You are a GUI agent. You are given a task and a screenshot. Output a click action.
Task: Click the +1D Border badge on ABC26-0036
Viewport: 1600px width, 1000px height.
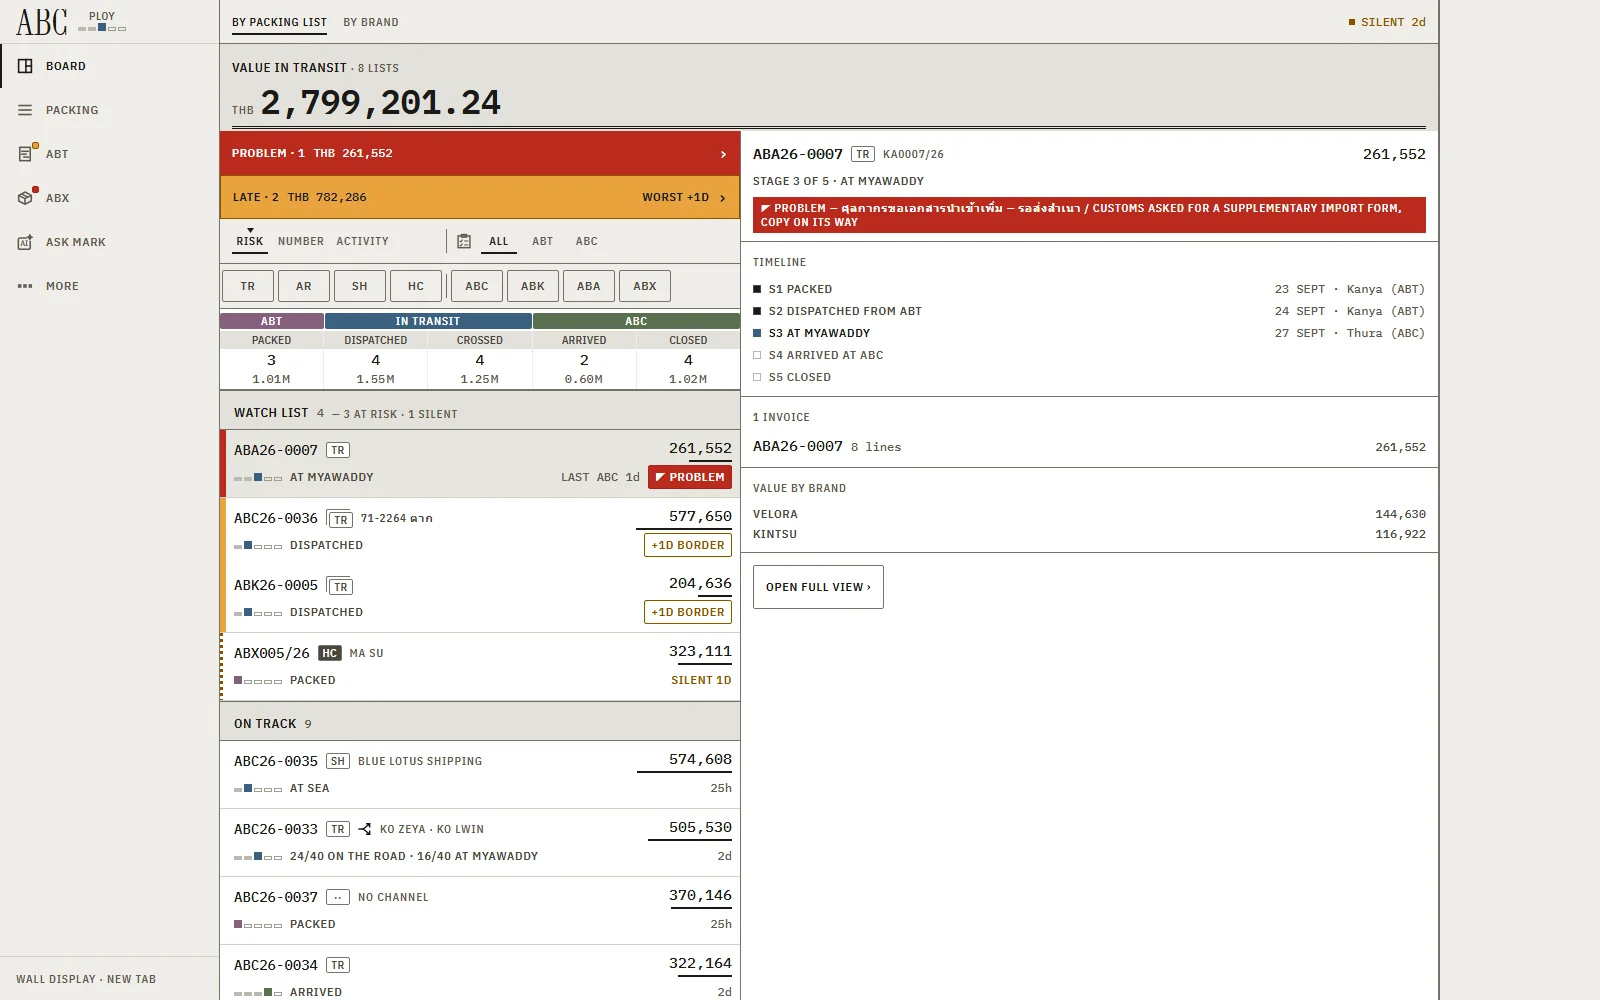[x=688, y=545]
